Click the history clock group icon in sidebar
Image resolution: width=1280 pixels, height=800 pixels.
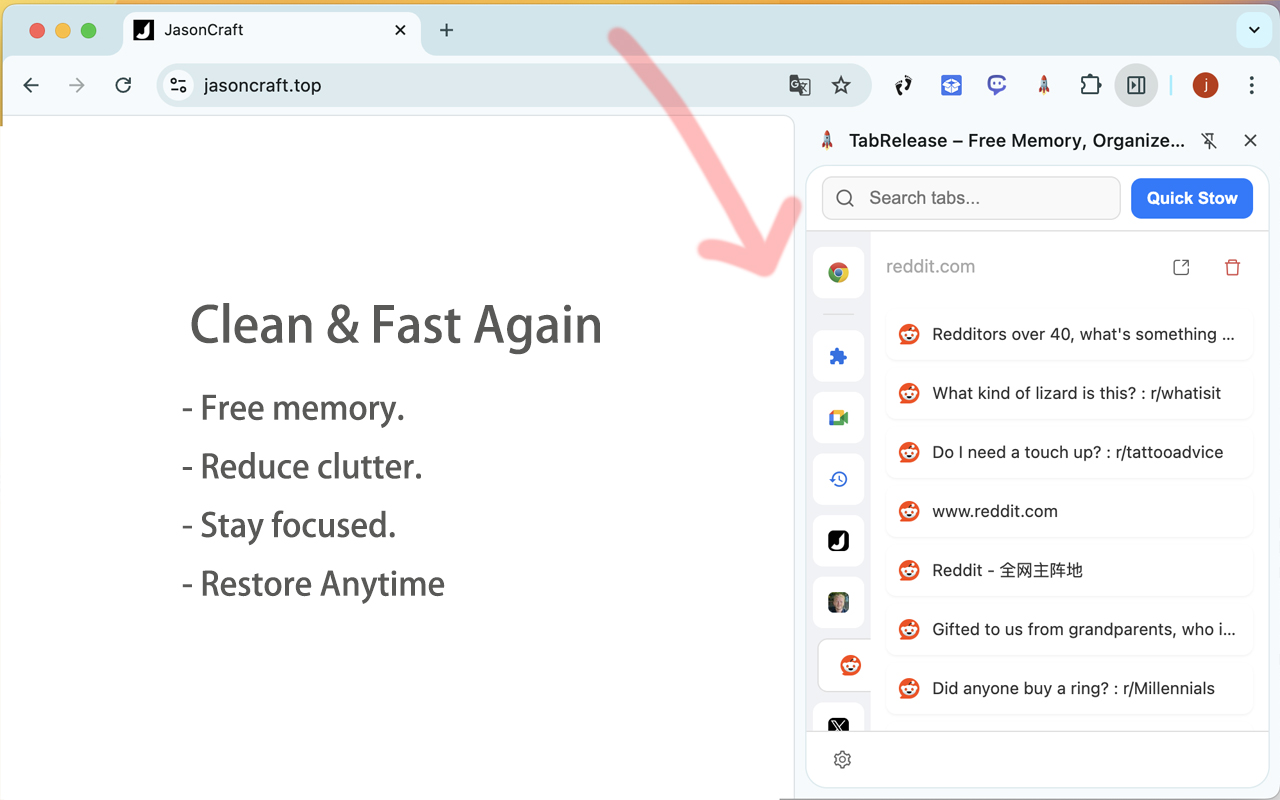pos(838,478)
